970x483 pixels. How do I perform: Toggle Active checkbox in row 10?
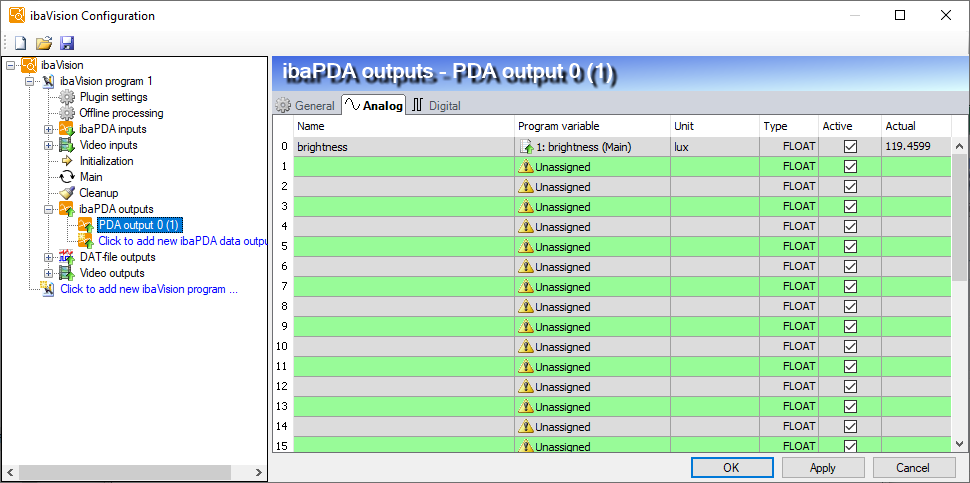pos(850,346)
